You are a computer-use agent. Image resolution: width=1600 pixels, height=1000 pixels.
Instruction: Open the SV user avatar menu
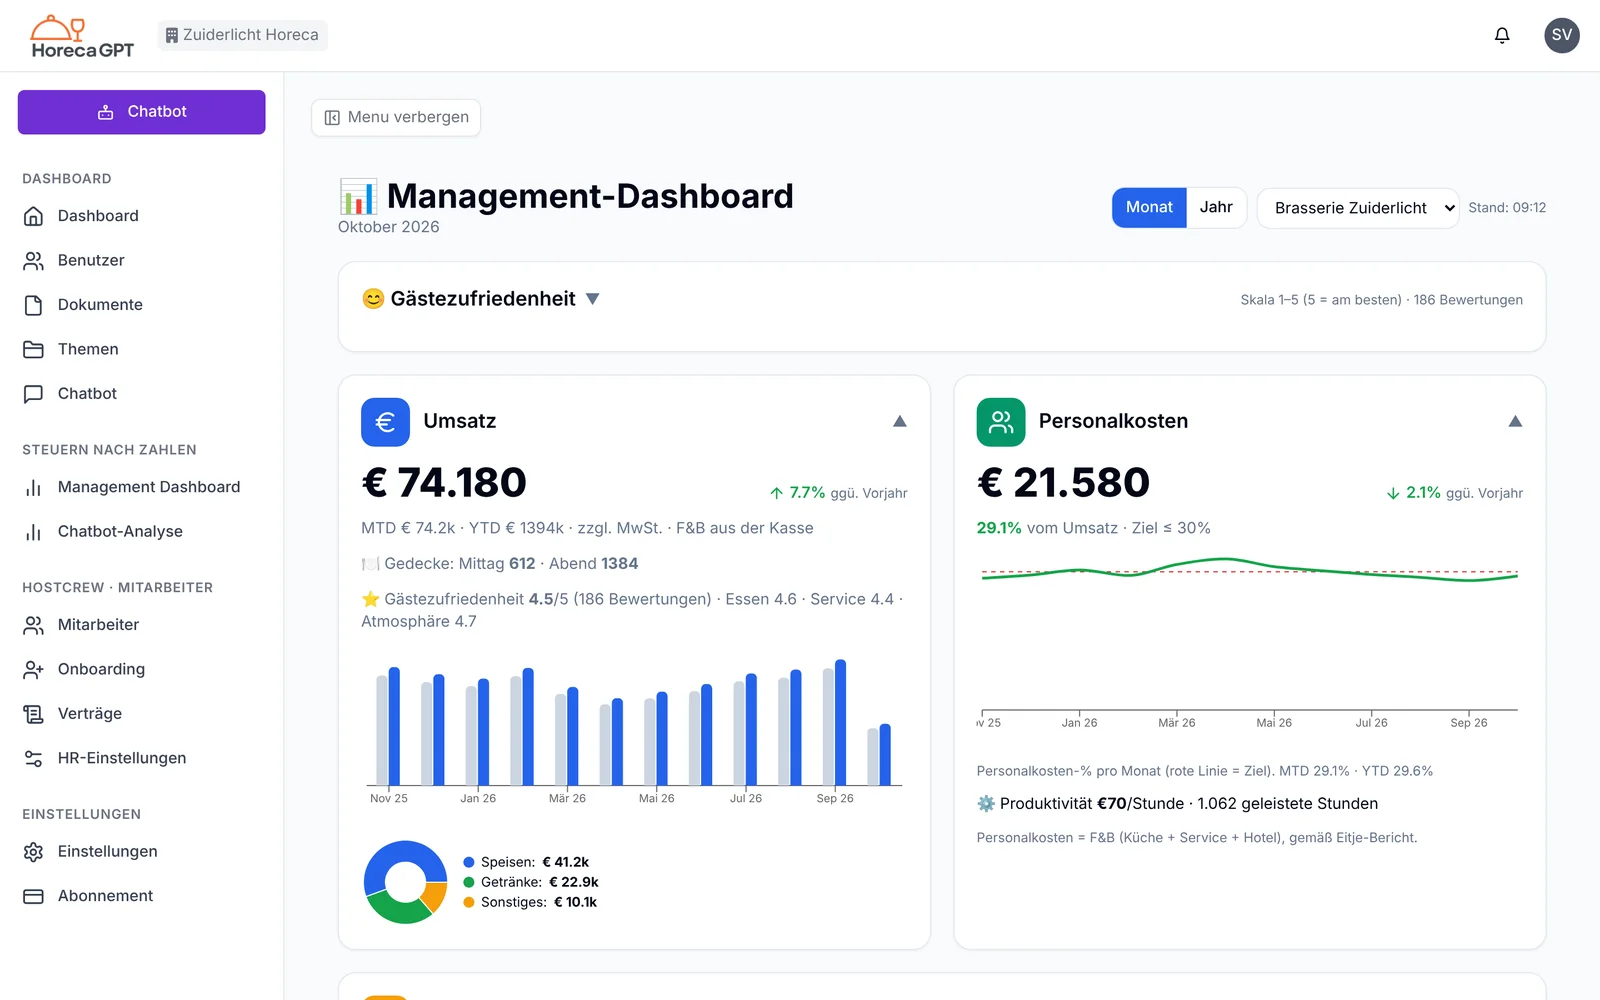pyautogui.click(x=1562, y=35)
